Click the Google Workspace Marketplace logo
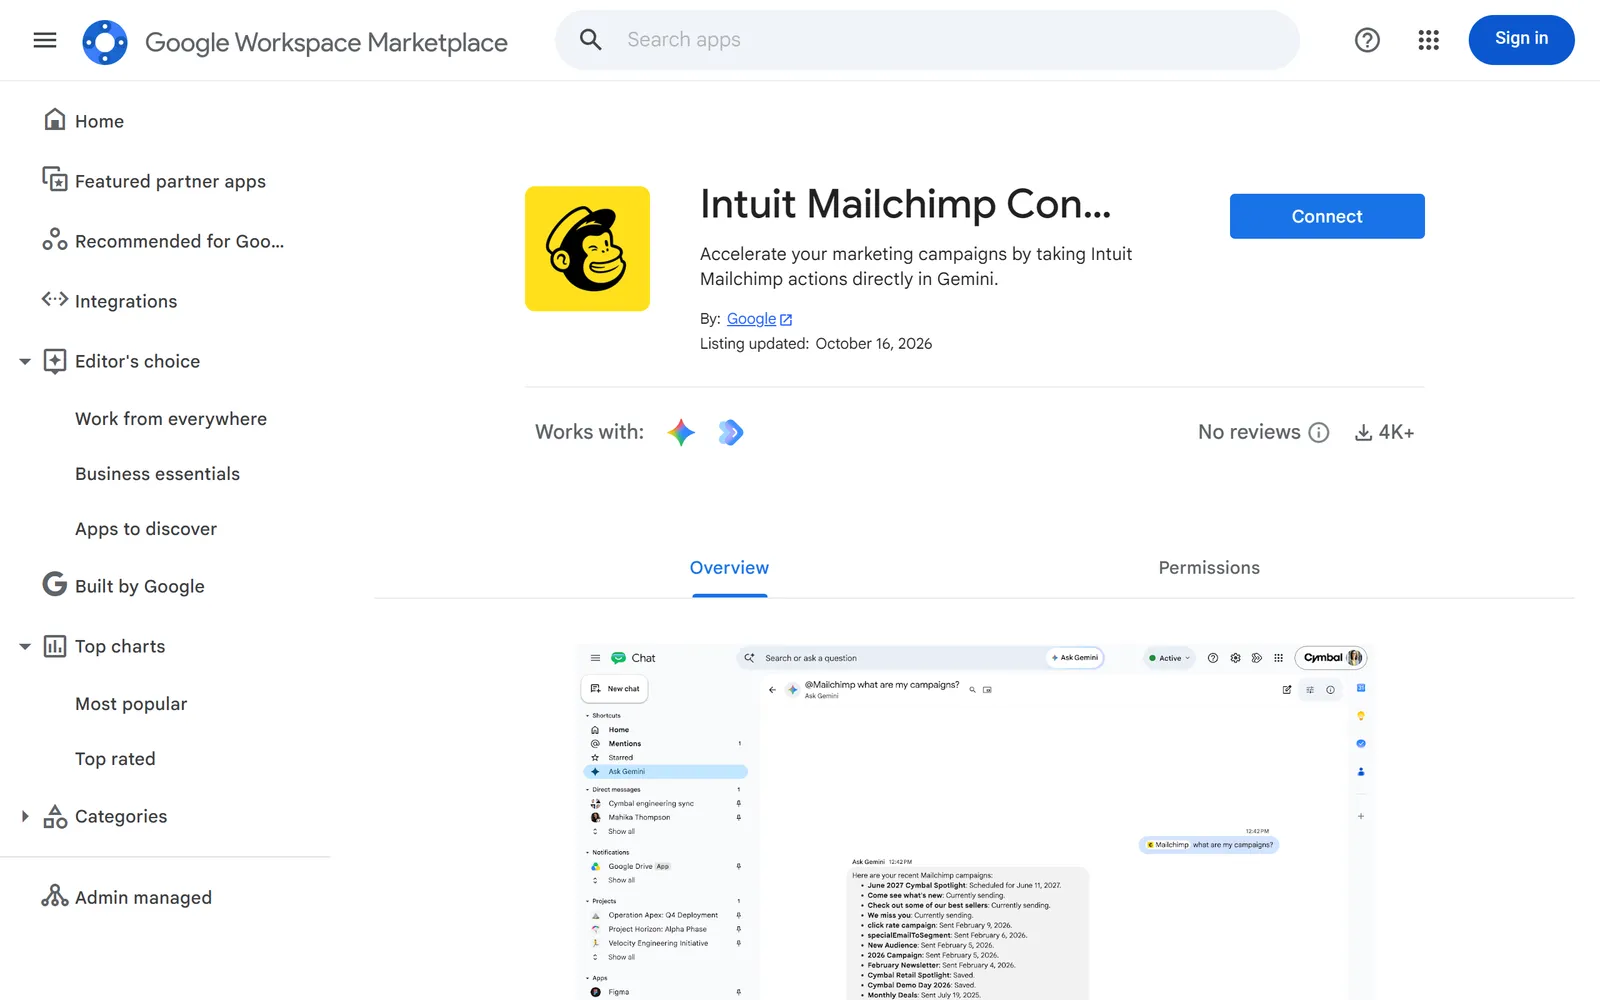The height and width of the screenshot is (1000, 1600). pyautogui.click(x=105, y=42)
